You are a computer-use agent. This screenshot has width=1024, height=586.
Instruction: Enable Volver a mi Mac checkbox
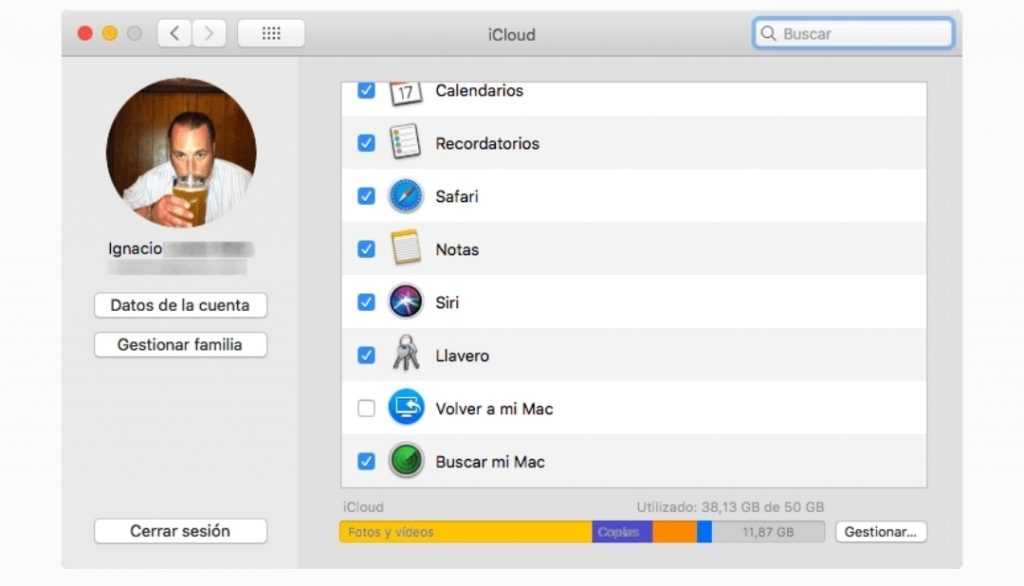[366, 408]
